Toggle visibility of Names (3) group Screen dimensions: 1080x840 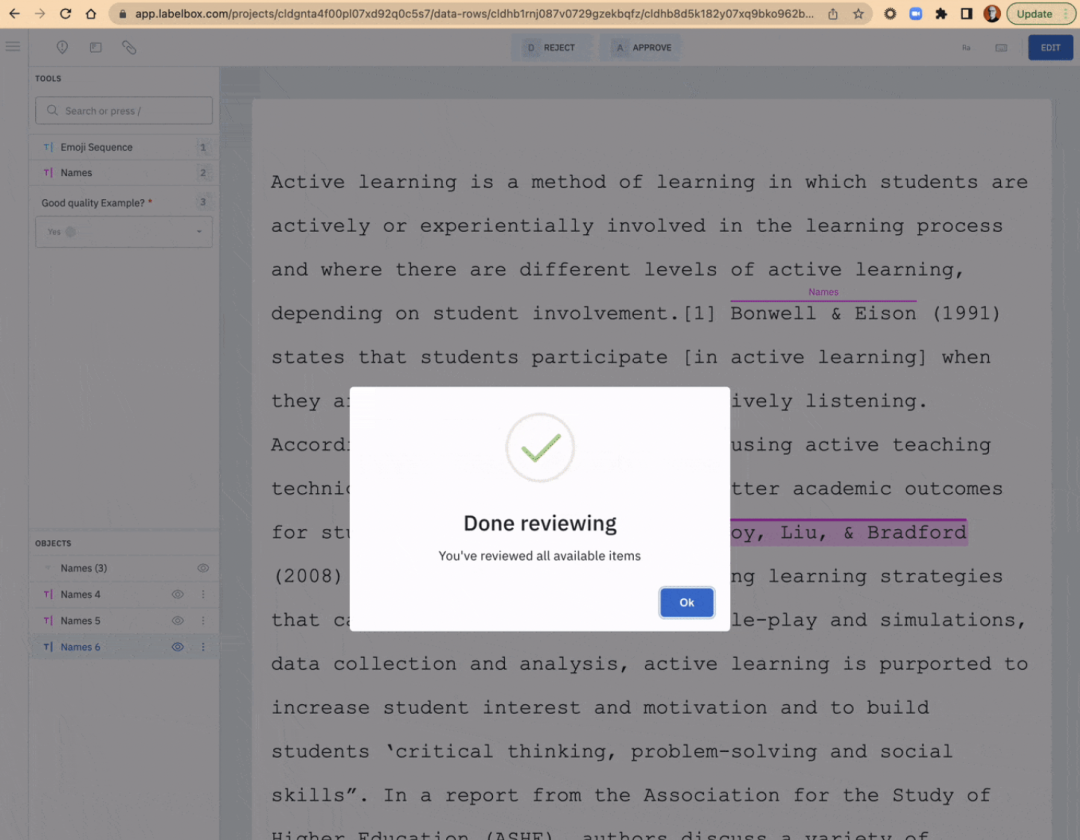tap(203, 568)
